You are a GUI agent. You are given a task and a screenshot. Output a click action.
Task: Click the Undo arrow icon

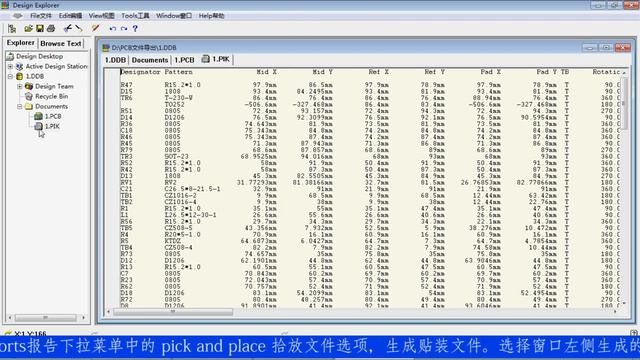click(x=113, y=29)
